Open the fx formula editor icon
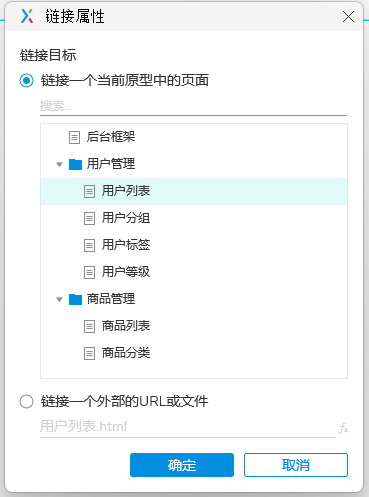369x497 pixels. pos(343,427)
